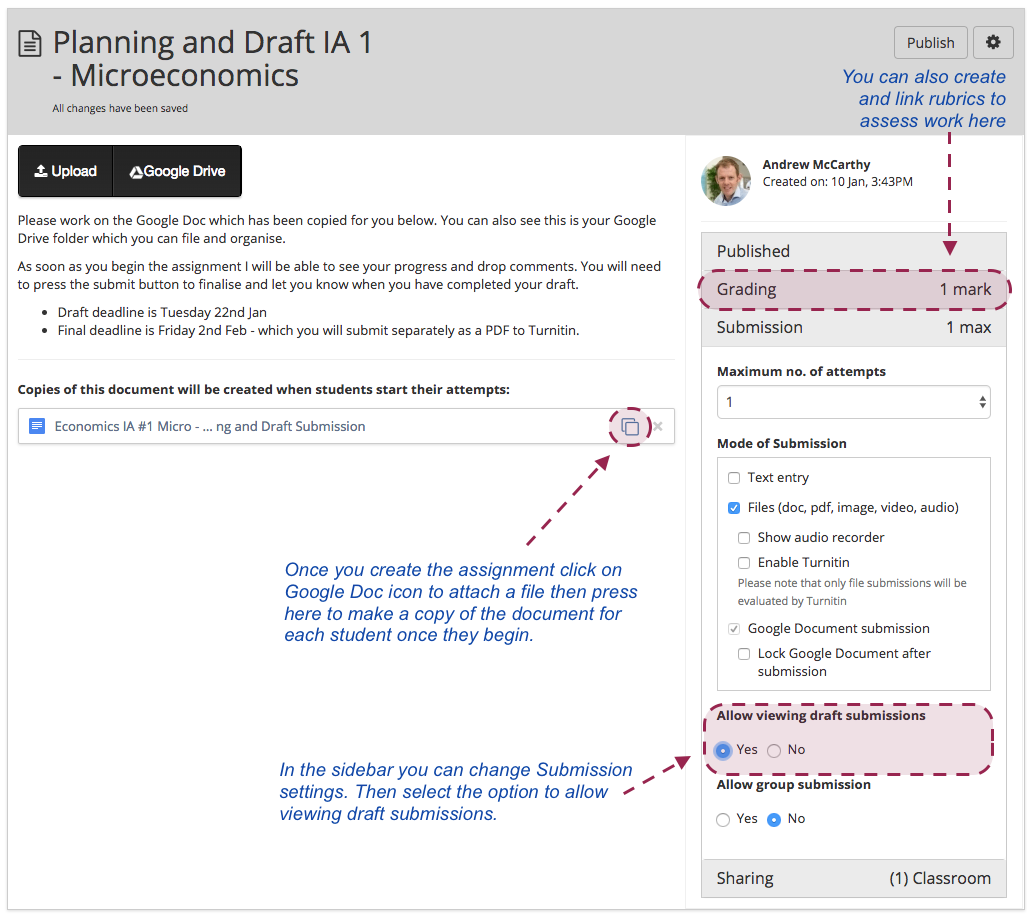Click the Google Doc file icon

pos(37,427)
